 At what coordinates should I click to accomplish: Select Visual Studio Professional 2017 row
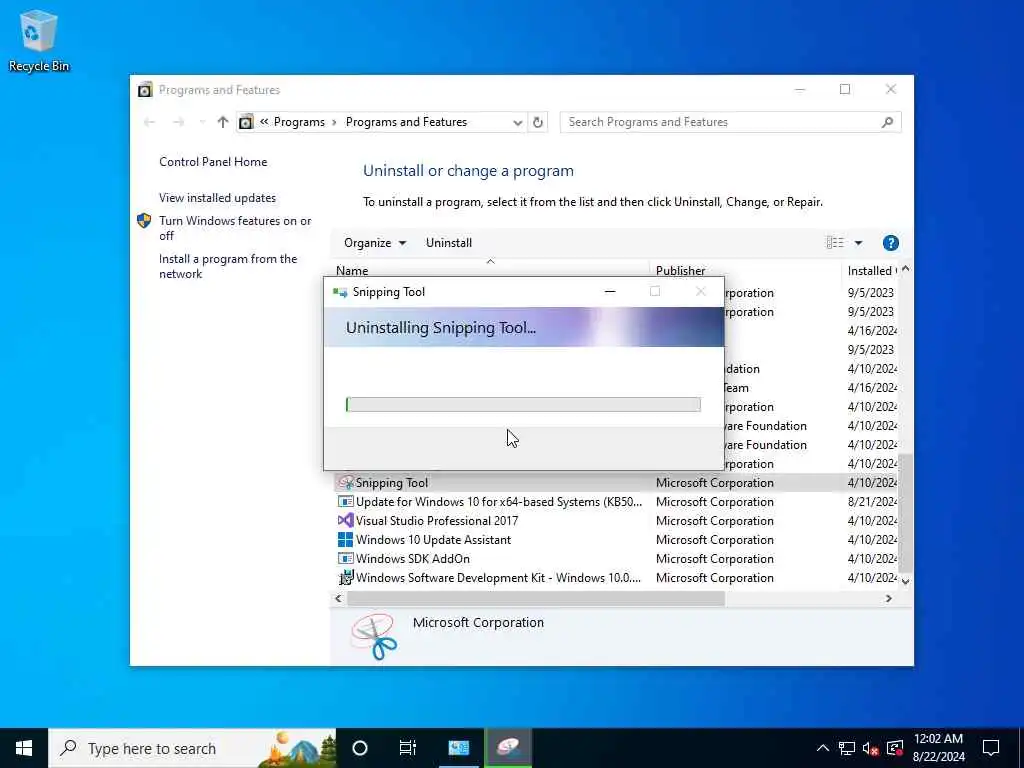616,520
